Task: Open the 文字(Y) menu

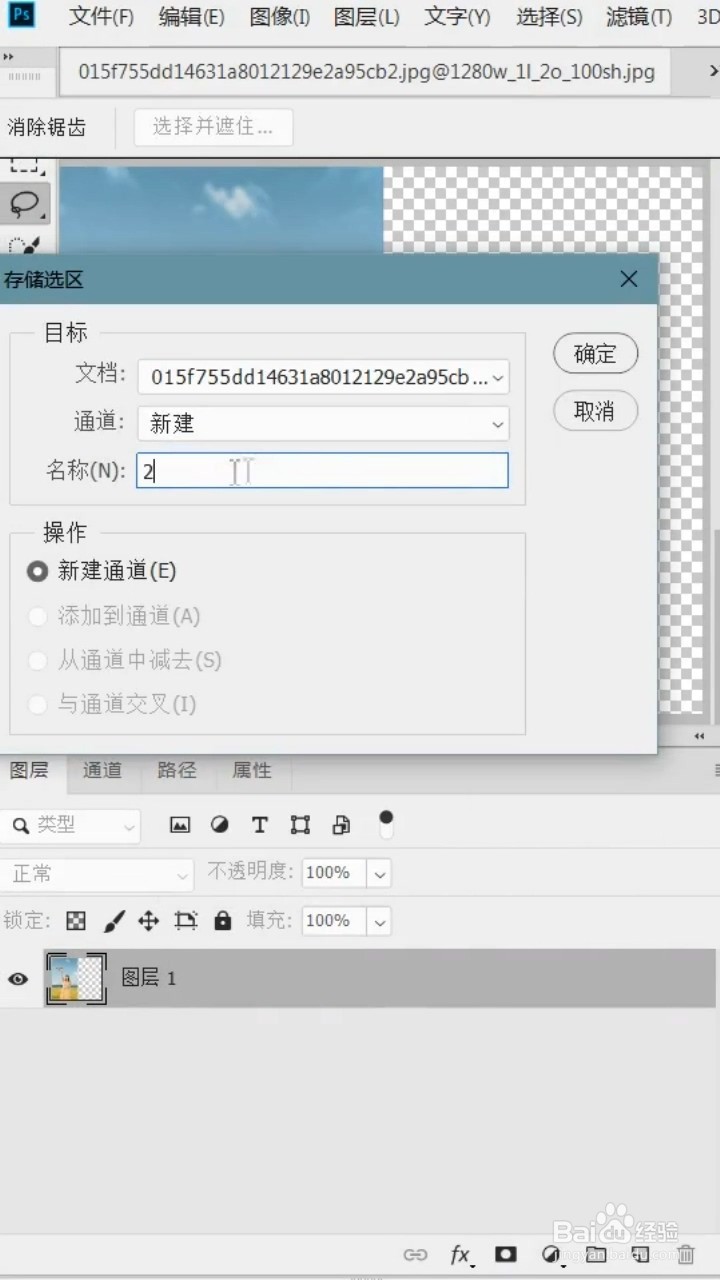Action: coord(458,17)
